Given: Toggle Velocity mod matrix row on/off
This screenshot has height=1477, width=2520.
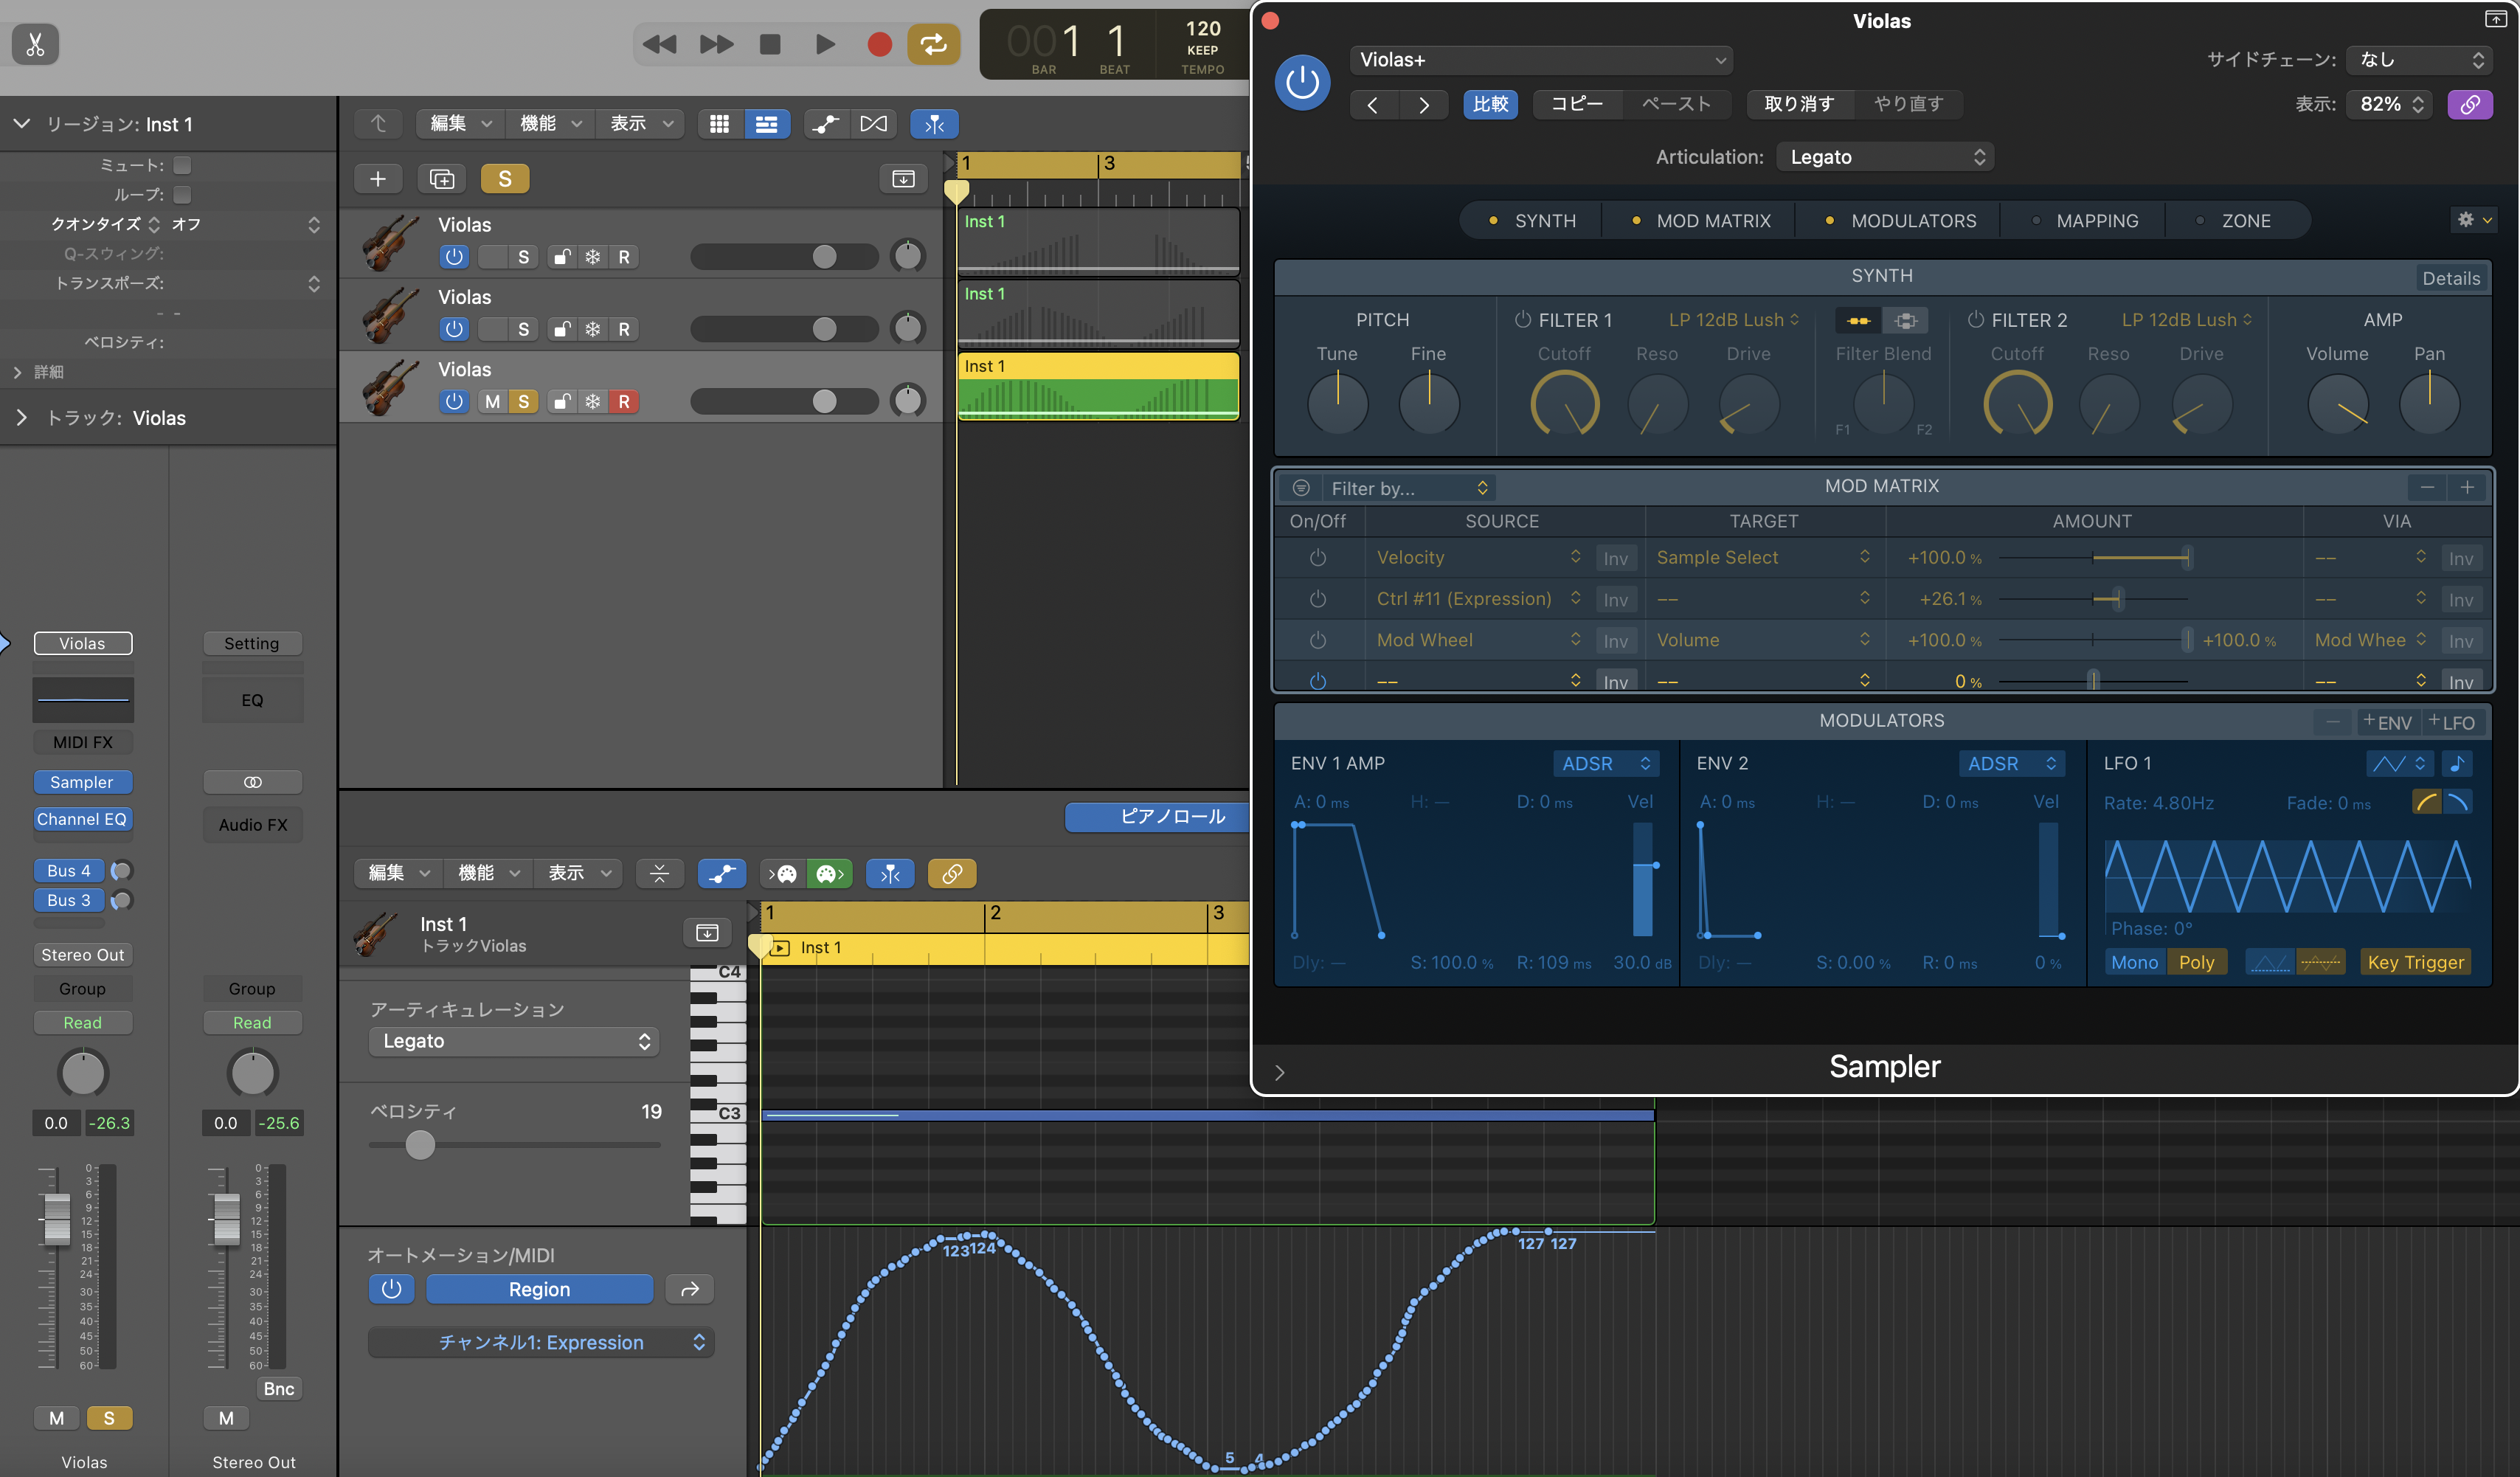Looking at the screenshot, I should coord(1317,558).
